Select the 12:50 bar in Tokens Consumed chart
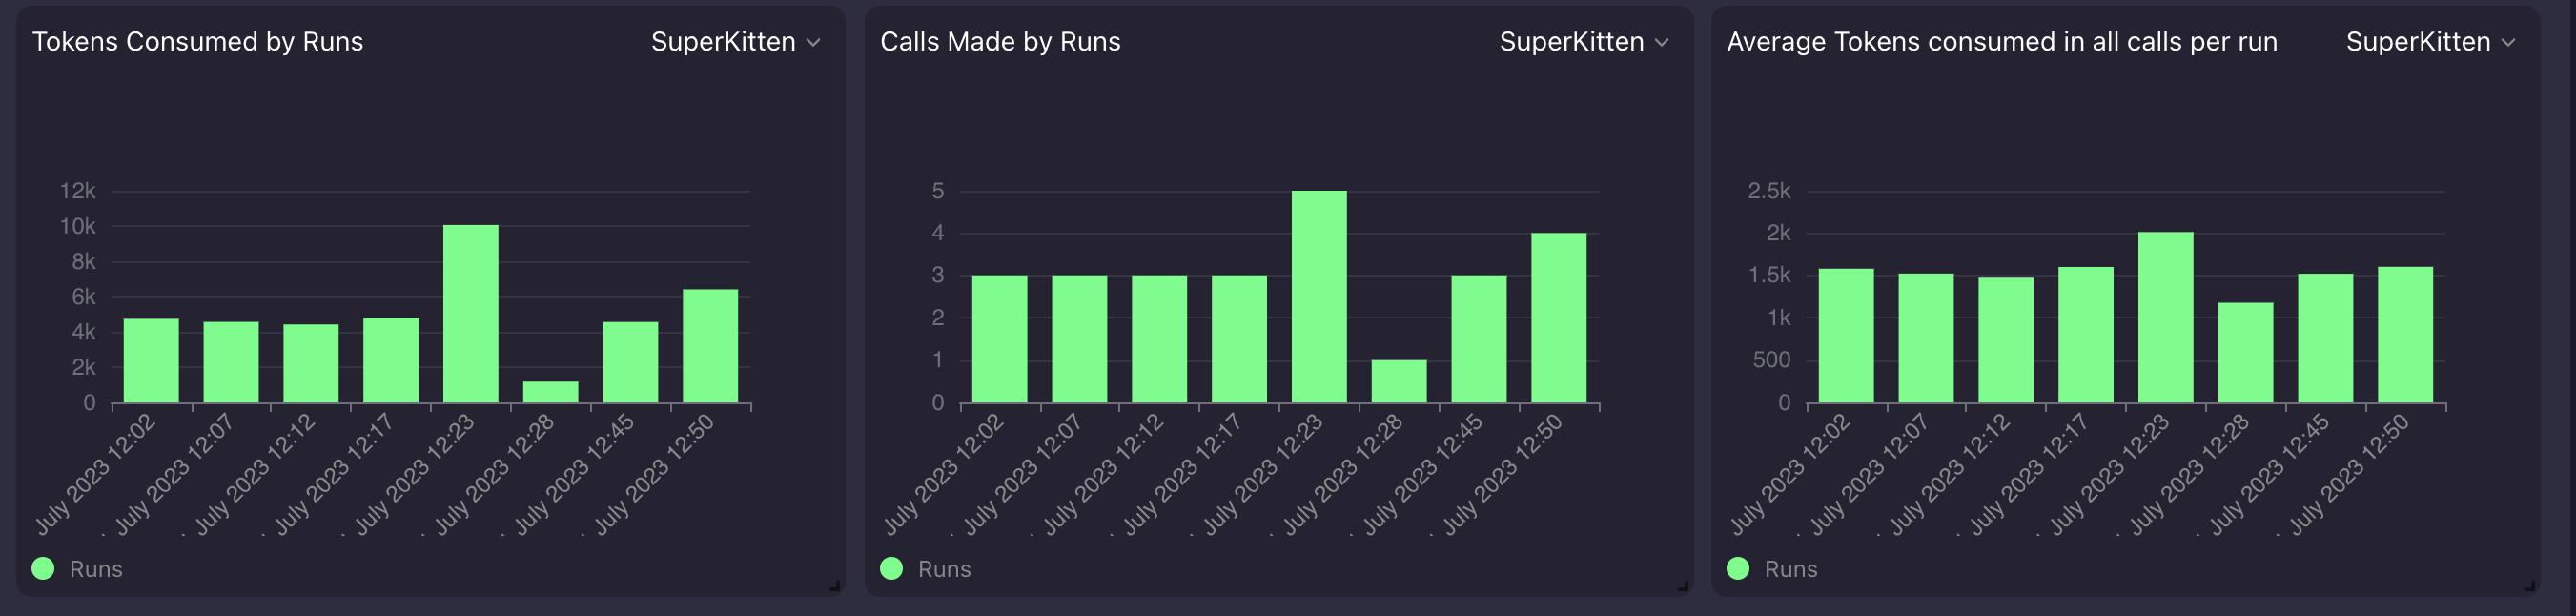 click(710, 346)
